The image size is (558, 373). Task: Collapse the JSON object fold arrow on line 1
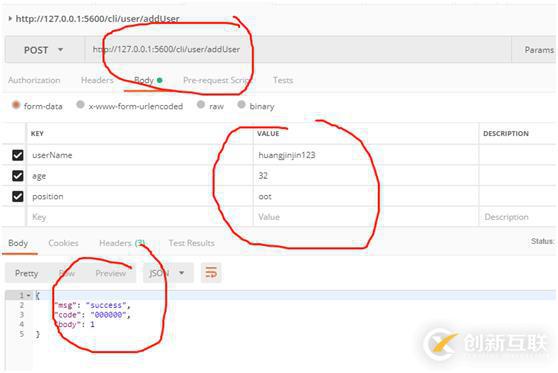(x=28, y=295)
